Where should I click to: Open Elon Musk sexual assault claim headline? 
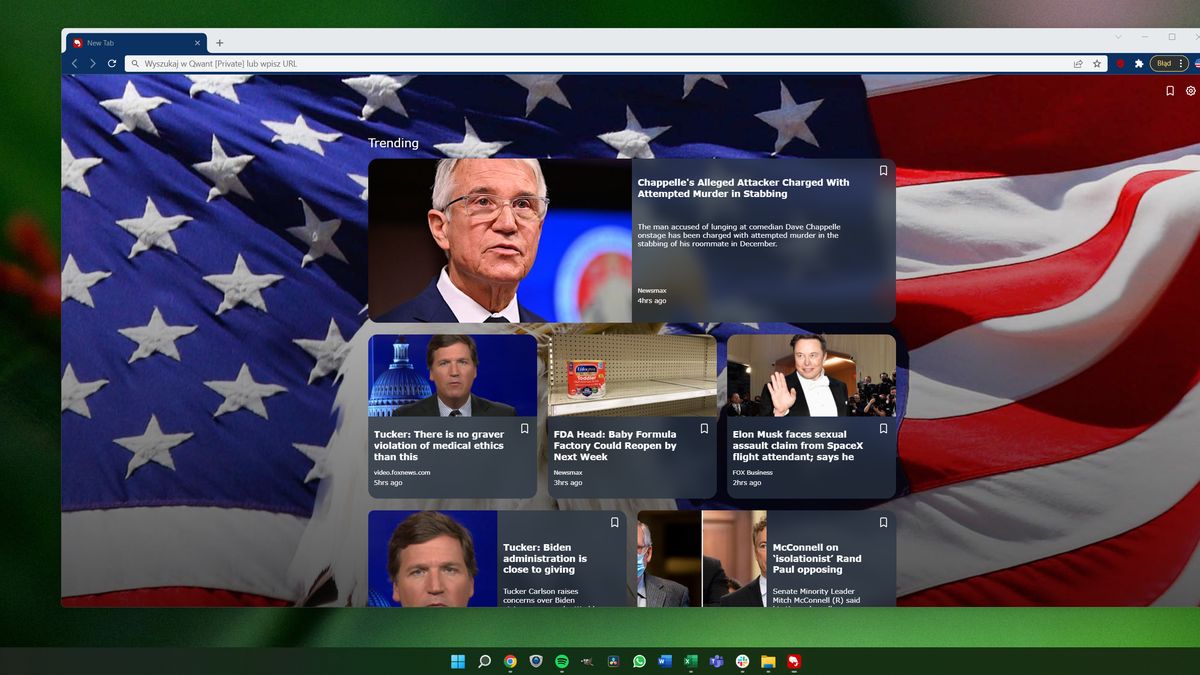coord(797,445)
